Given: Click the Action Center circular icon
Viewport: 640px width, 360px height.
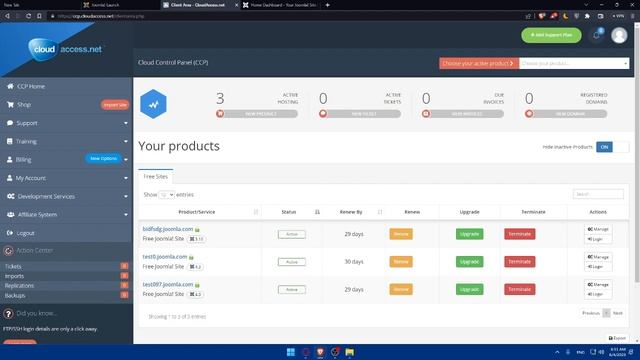Looking at the screenshot, I should [x=8, y=251].
